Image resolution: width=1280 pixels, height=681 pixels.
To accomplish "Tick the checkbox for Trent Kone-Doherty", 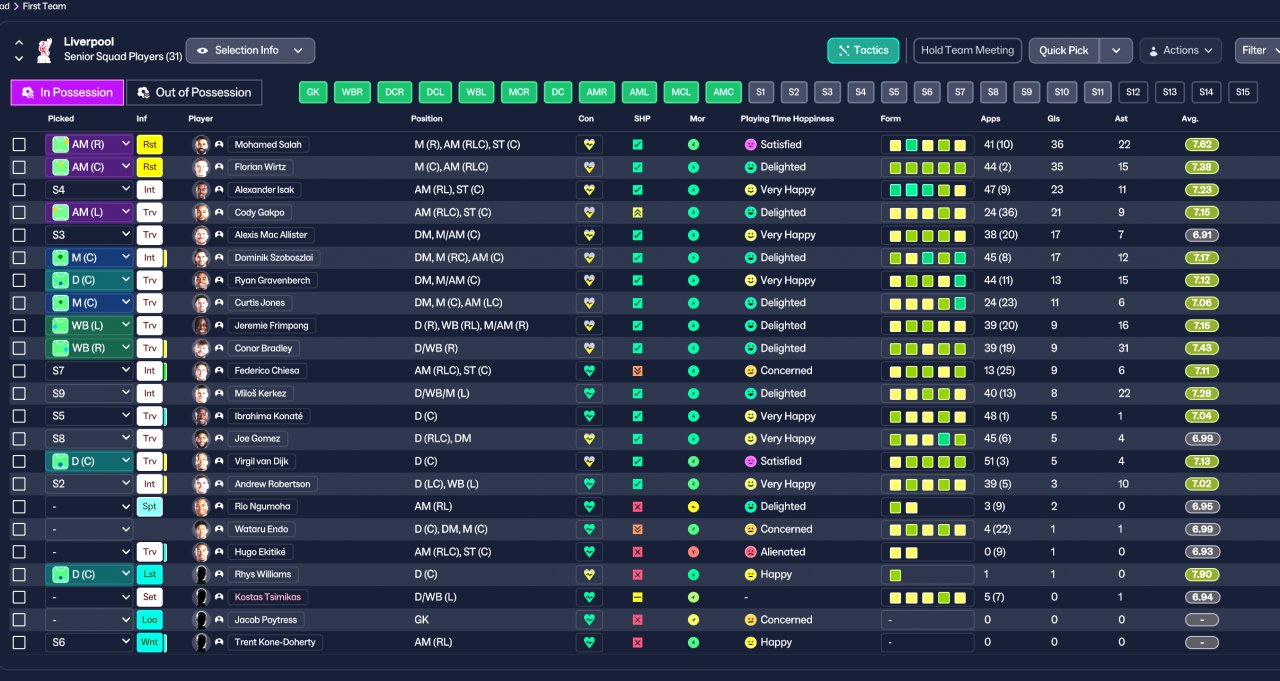I will click(19, 642).
